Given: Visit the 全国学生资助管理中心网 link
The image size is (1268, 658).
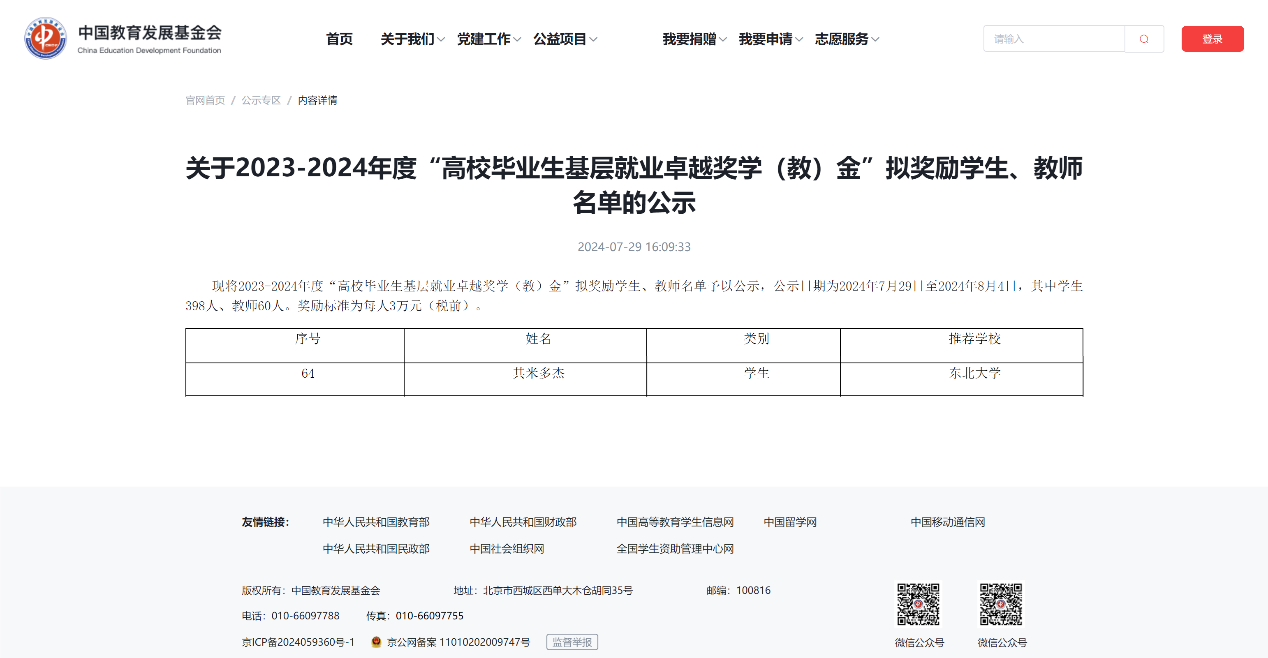Looking at the screenshot, I should point(675,549).
